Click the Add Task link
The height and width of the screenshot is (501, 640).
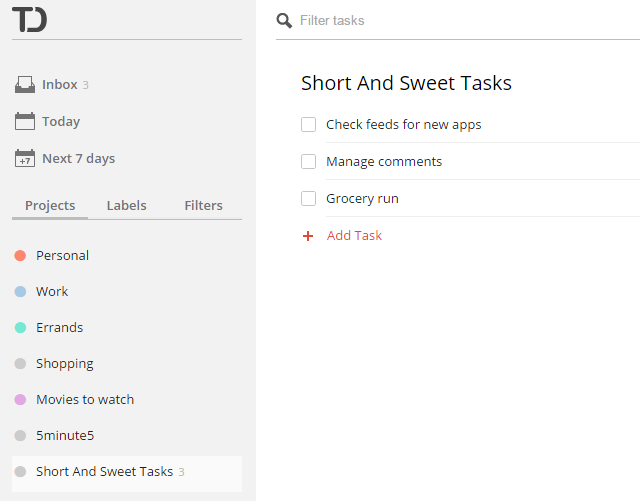(x=354, y=236)
